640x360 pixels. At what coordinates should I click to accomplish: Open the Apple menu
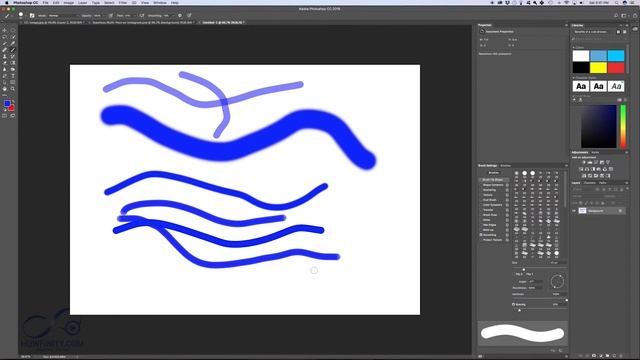point(7,3)
